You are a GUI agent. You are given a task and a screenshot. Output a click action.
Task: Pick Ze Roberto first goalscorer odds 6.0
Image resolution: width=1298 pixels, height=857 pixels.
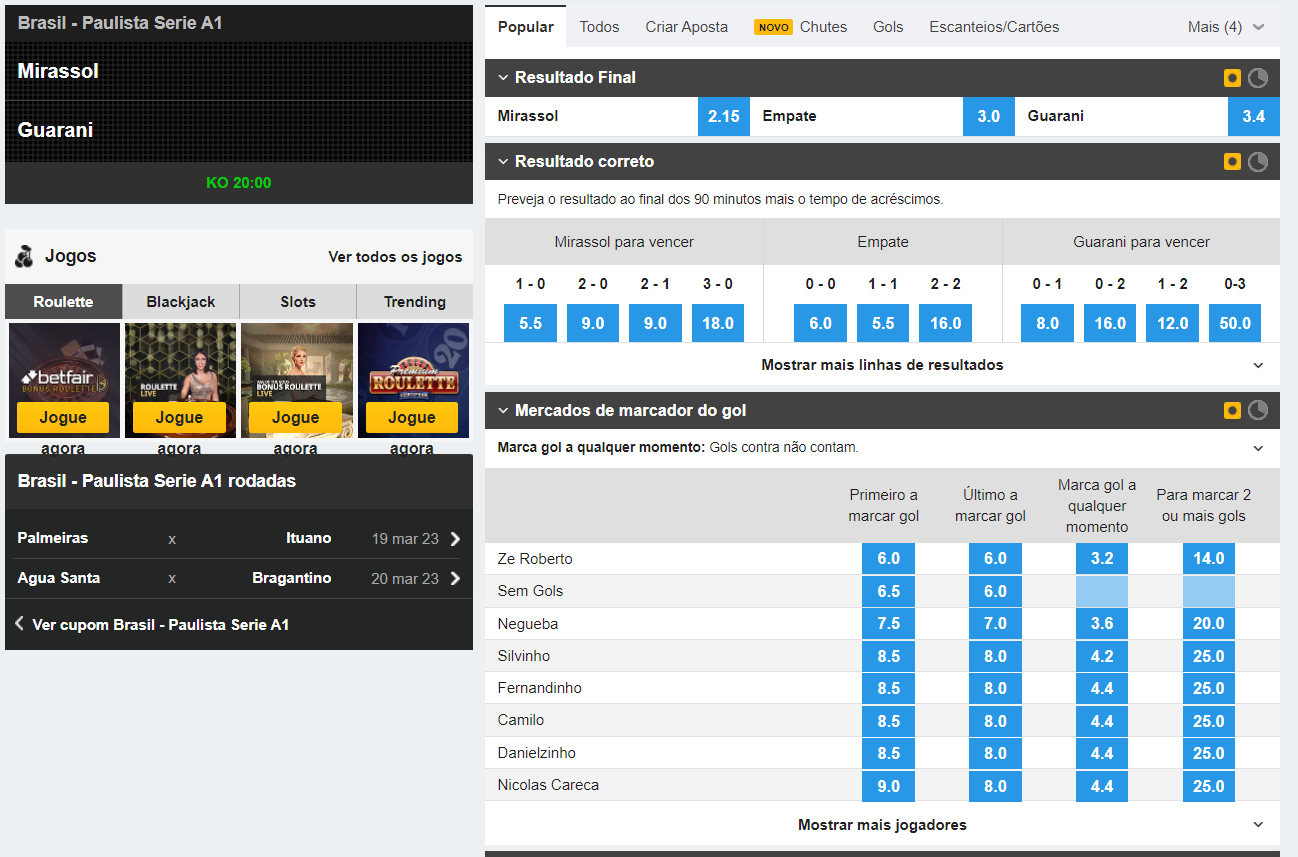pyautogui.click(x=888, y=559)
